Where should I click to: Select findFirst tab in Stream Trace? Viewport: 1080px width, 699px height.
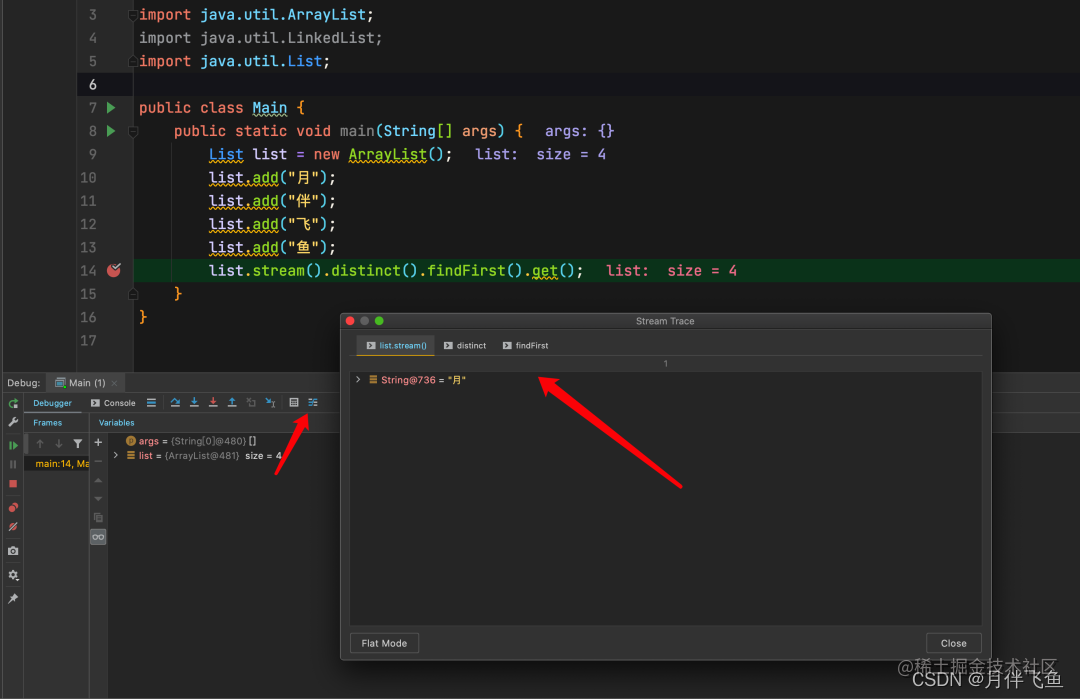click(526, 346)
